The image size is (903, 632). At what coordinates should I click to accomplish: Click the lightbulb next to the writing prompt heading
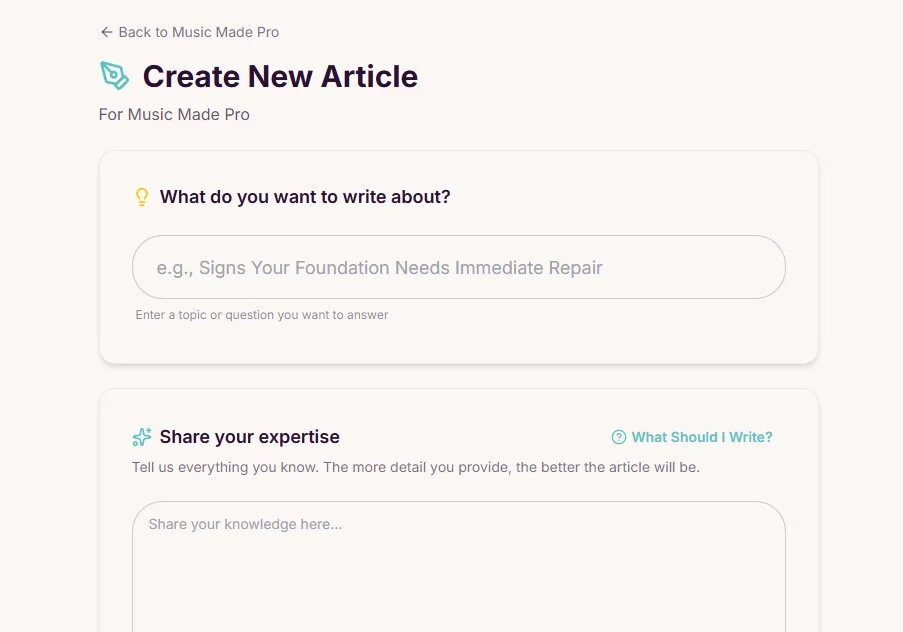[141, 197]
